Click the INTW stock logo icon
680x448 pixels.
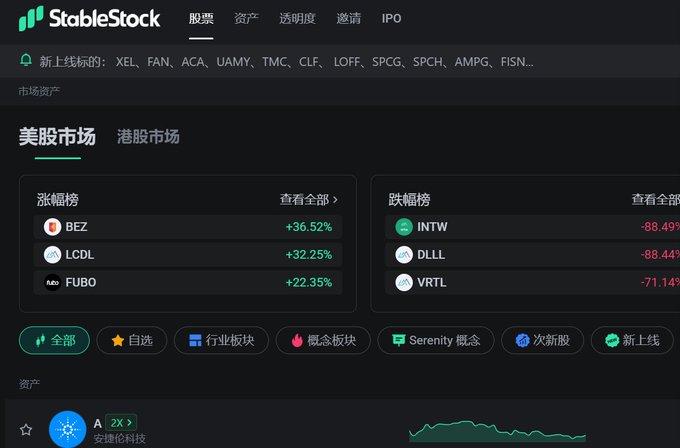pyautogui.click(x=404, y=227)
